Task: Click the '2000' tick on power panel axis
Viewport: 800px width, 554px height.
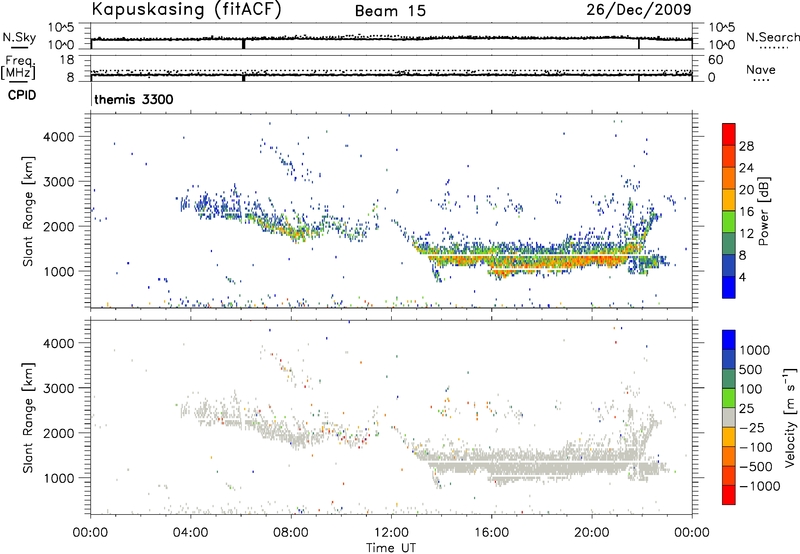Action: coord(59,226)
